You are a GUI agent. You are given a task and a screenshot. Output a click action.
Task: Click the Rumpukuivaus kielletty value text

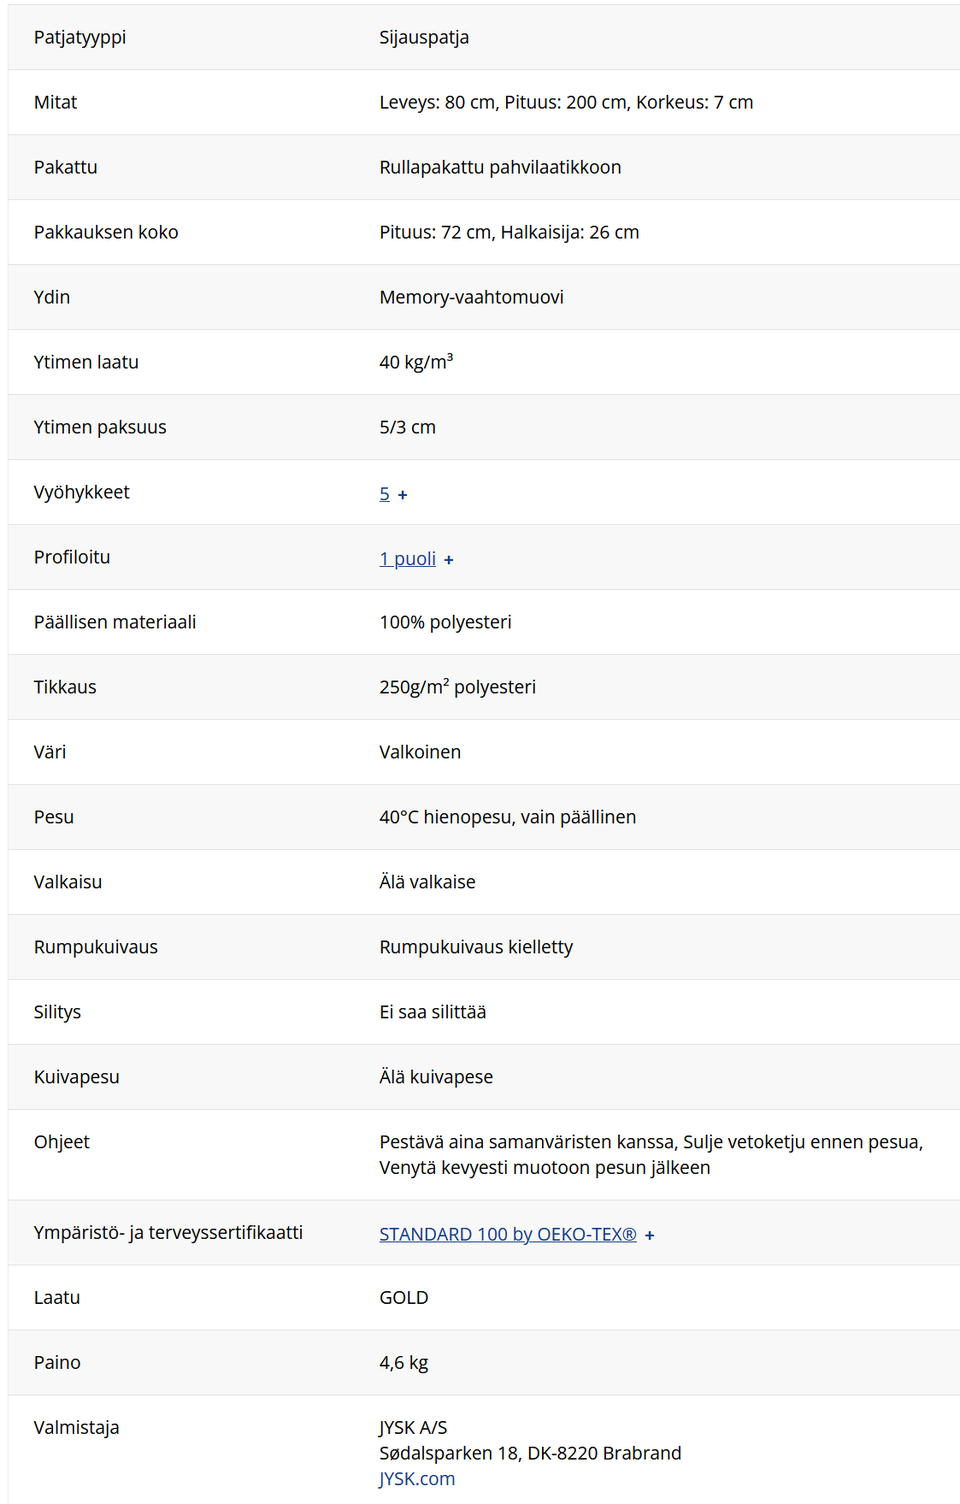pos(476,948)
